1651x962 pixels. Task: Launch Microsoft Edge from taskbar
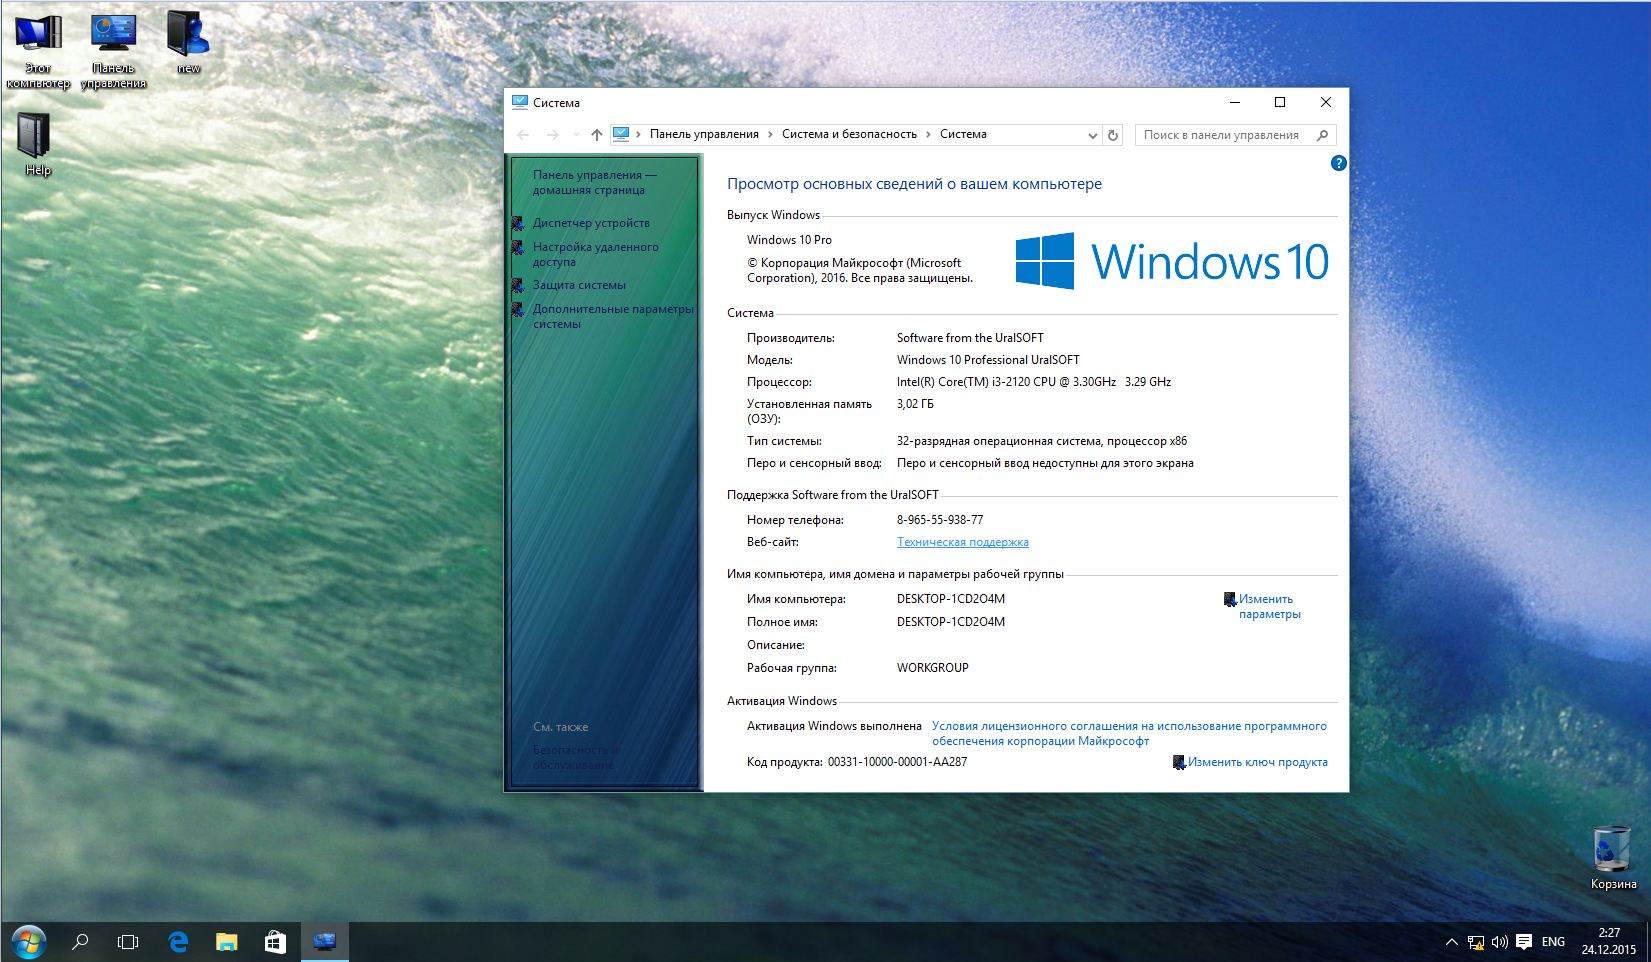[x=178, y=942]
